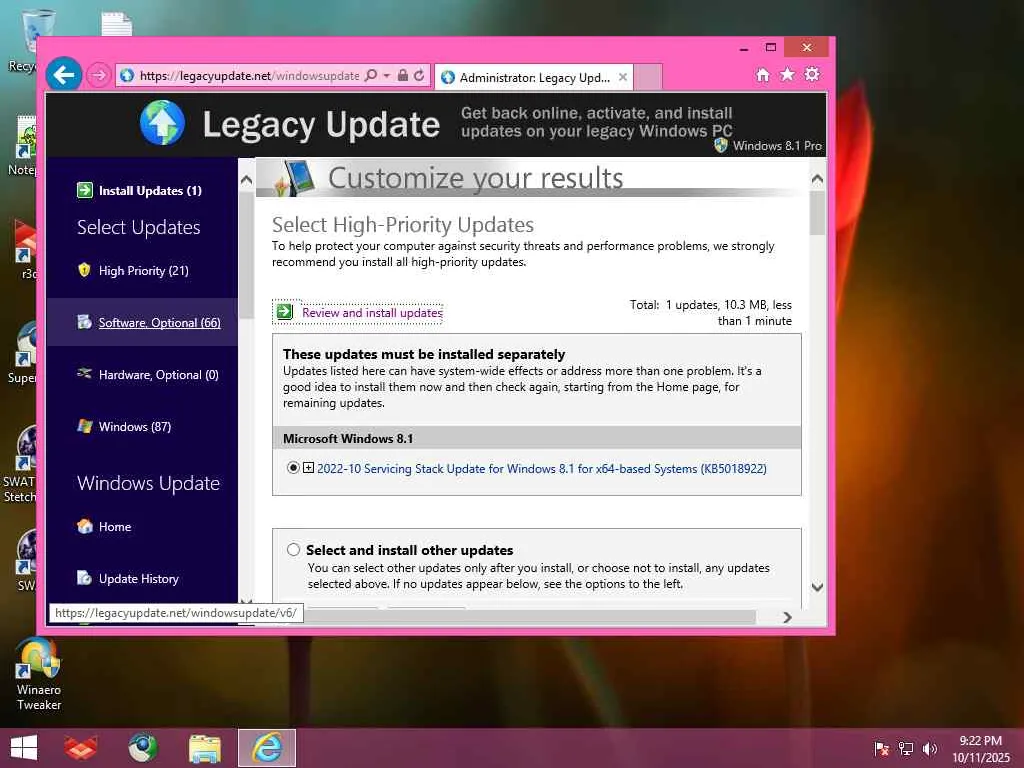Click the High Priority shield icon
Viewport: 1024px width, 768px height.
[x=84, y=270]
